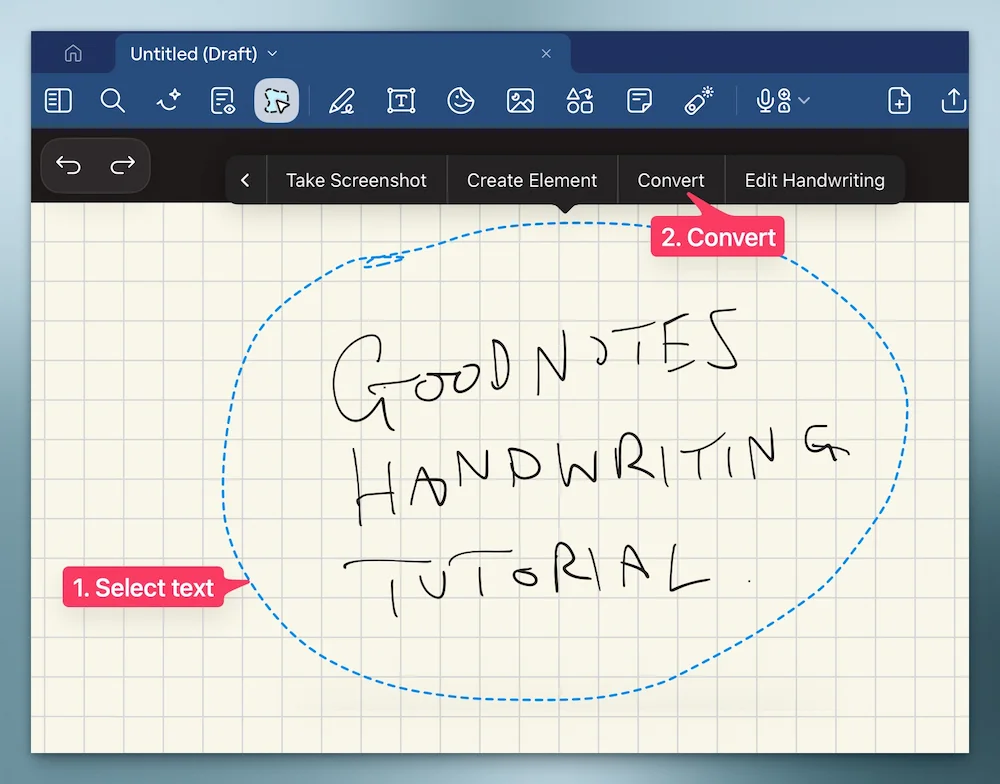Select the Lasso selection tool
1000x784 pixels.
pyautogui.click(x=276, y=100)
